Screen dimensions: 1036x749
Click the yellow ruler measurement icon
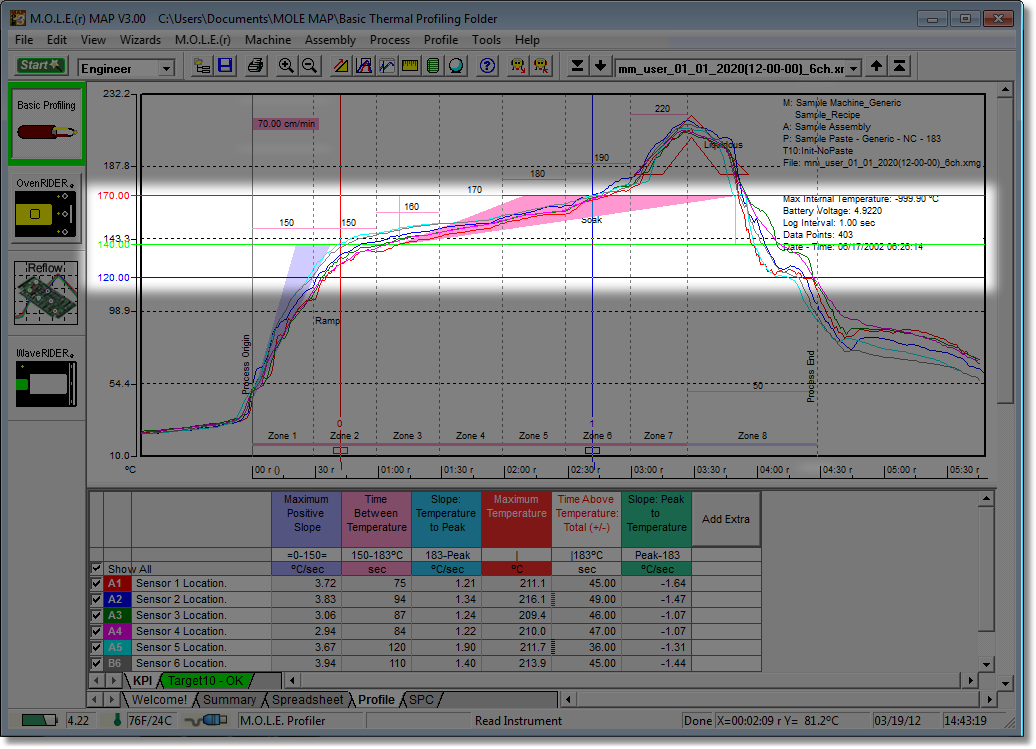(x=410, y=66)
